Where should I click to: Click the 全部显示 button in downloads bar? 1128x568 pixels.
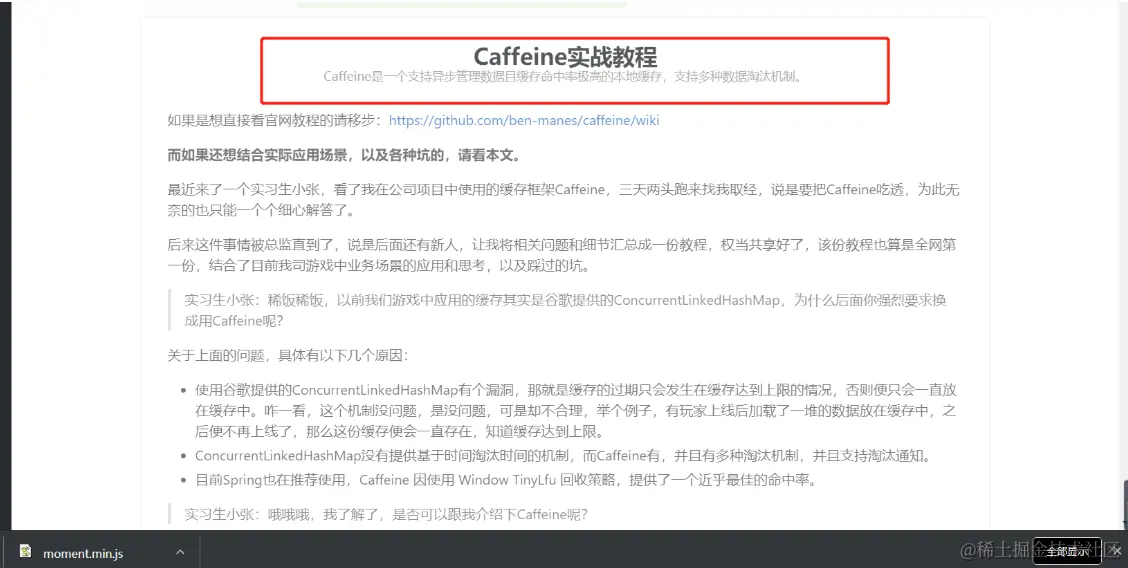[1067, 551]
